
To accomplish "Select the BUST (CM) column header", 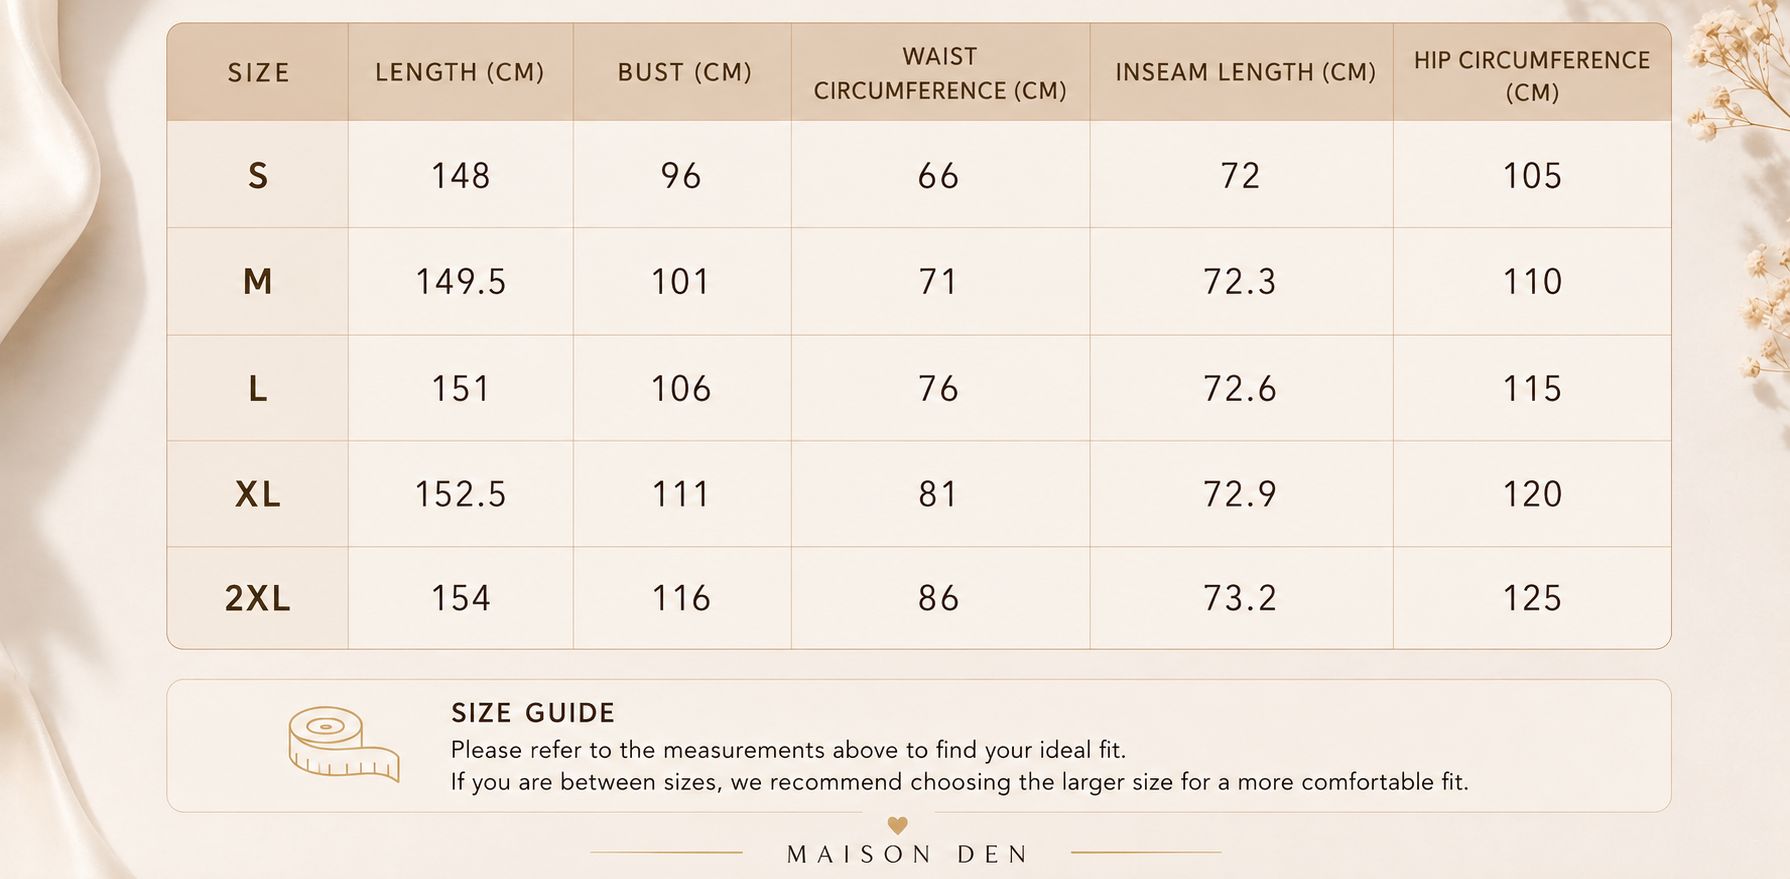I will pos(684,73).
